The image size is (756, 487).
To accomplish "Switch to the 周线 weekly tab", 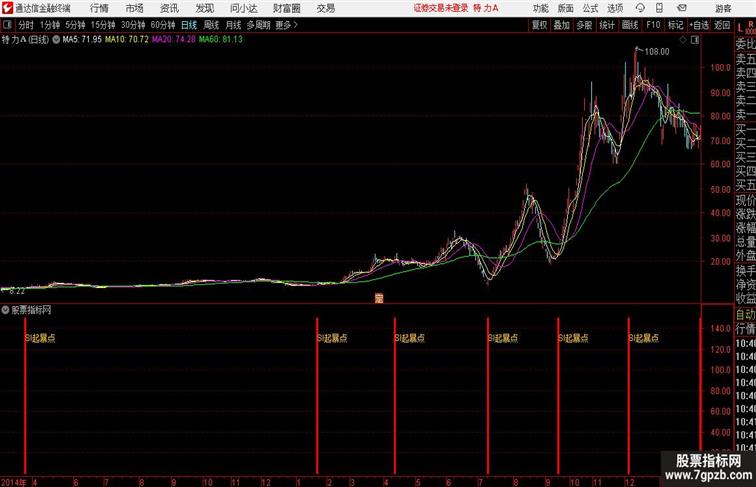I will pos(211,25).
